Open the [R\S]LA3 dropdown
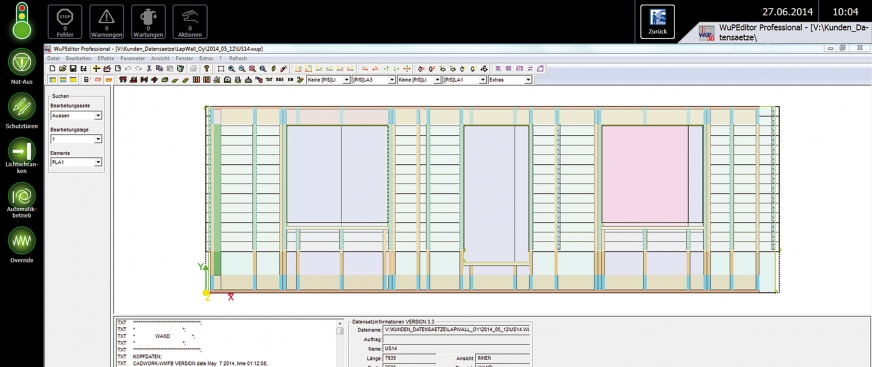The image size is (872, 367). 374,80
